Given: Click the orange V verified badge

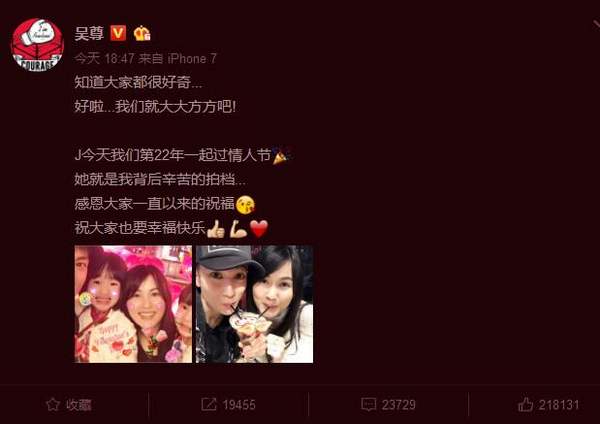Looking at the screenshot, I should pyautogui.click(x=118, y=33).
